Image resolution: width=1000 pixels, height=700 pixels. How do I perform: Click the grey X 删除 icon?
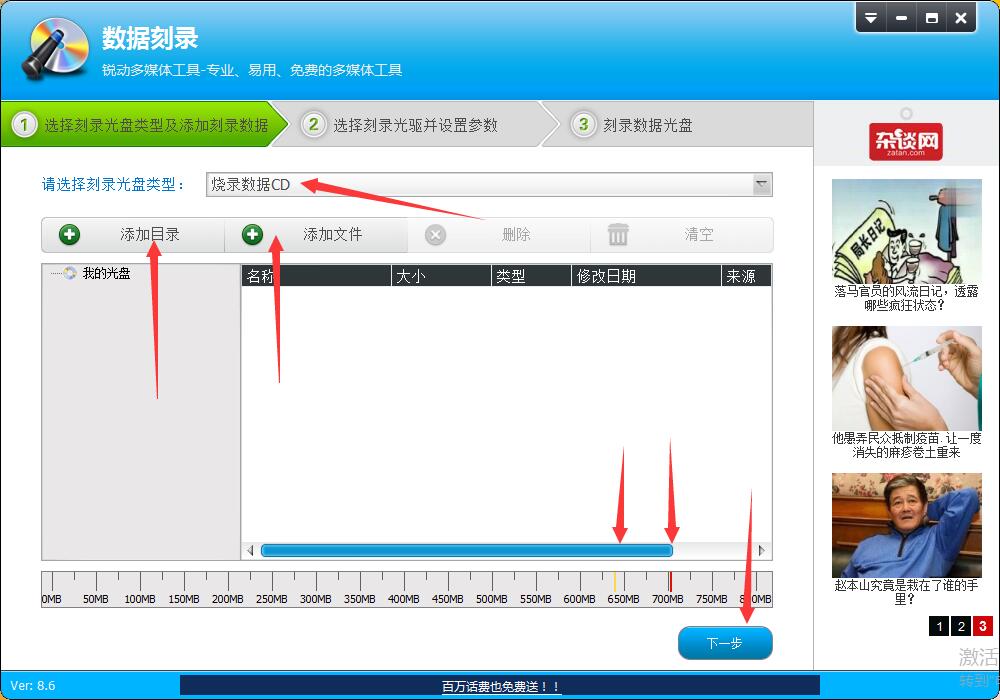click(435, 235)
